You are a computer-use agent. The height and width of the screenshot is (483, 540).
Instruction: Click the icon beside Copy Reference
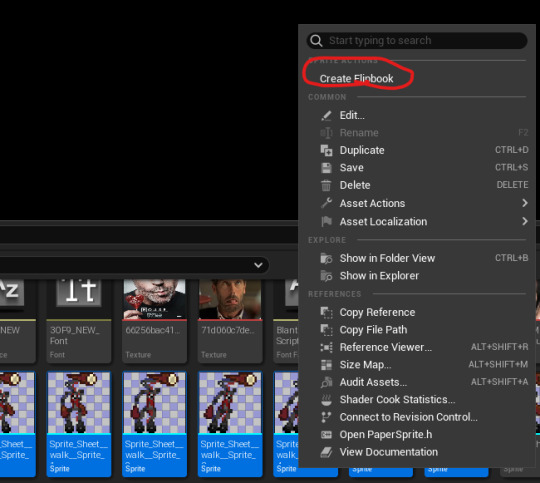[326, 312]
